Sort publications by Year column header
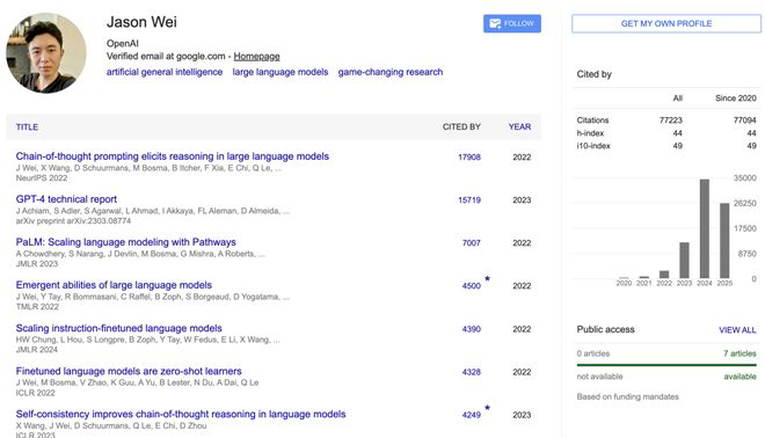This screenshot has width=765, height=438. 520,127
